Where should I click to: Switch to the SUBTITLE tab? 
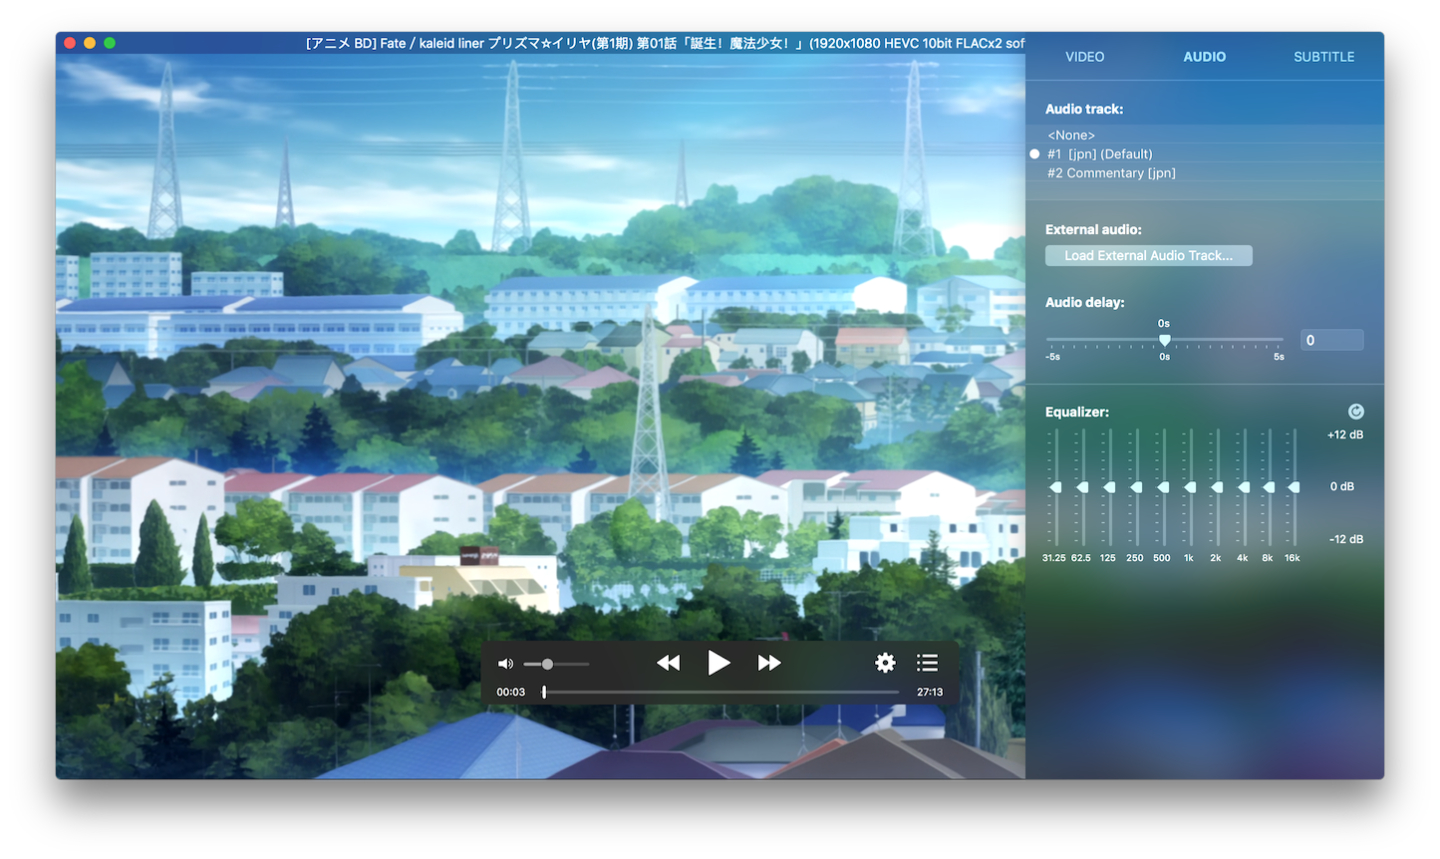pyautogui.click(x=1323, y=57)
